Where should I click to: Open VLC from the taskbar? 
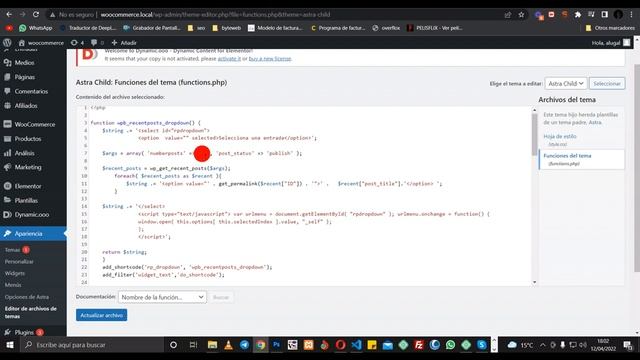(x=228, y=345)
